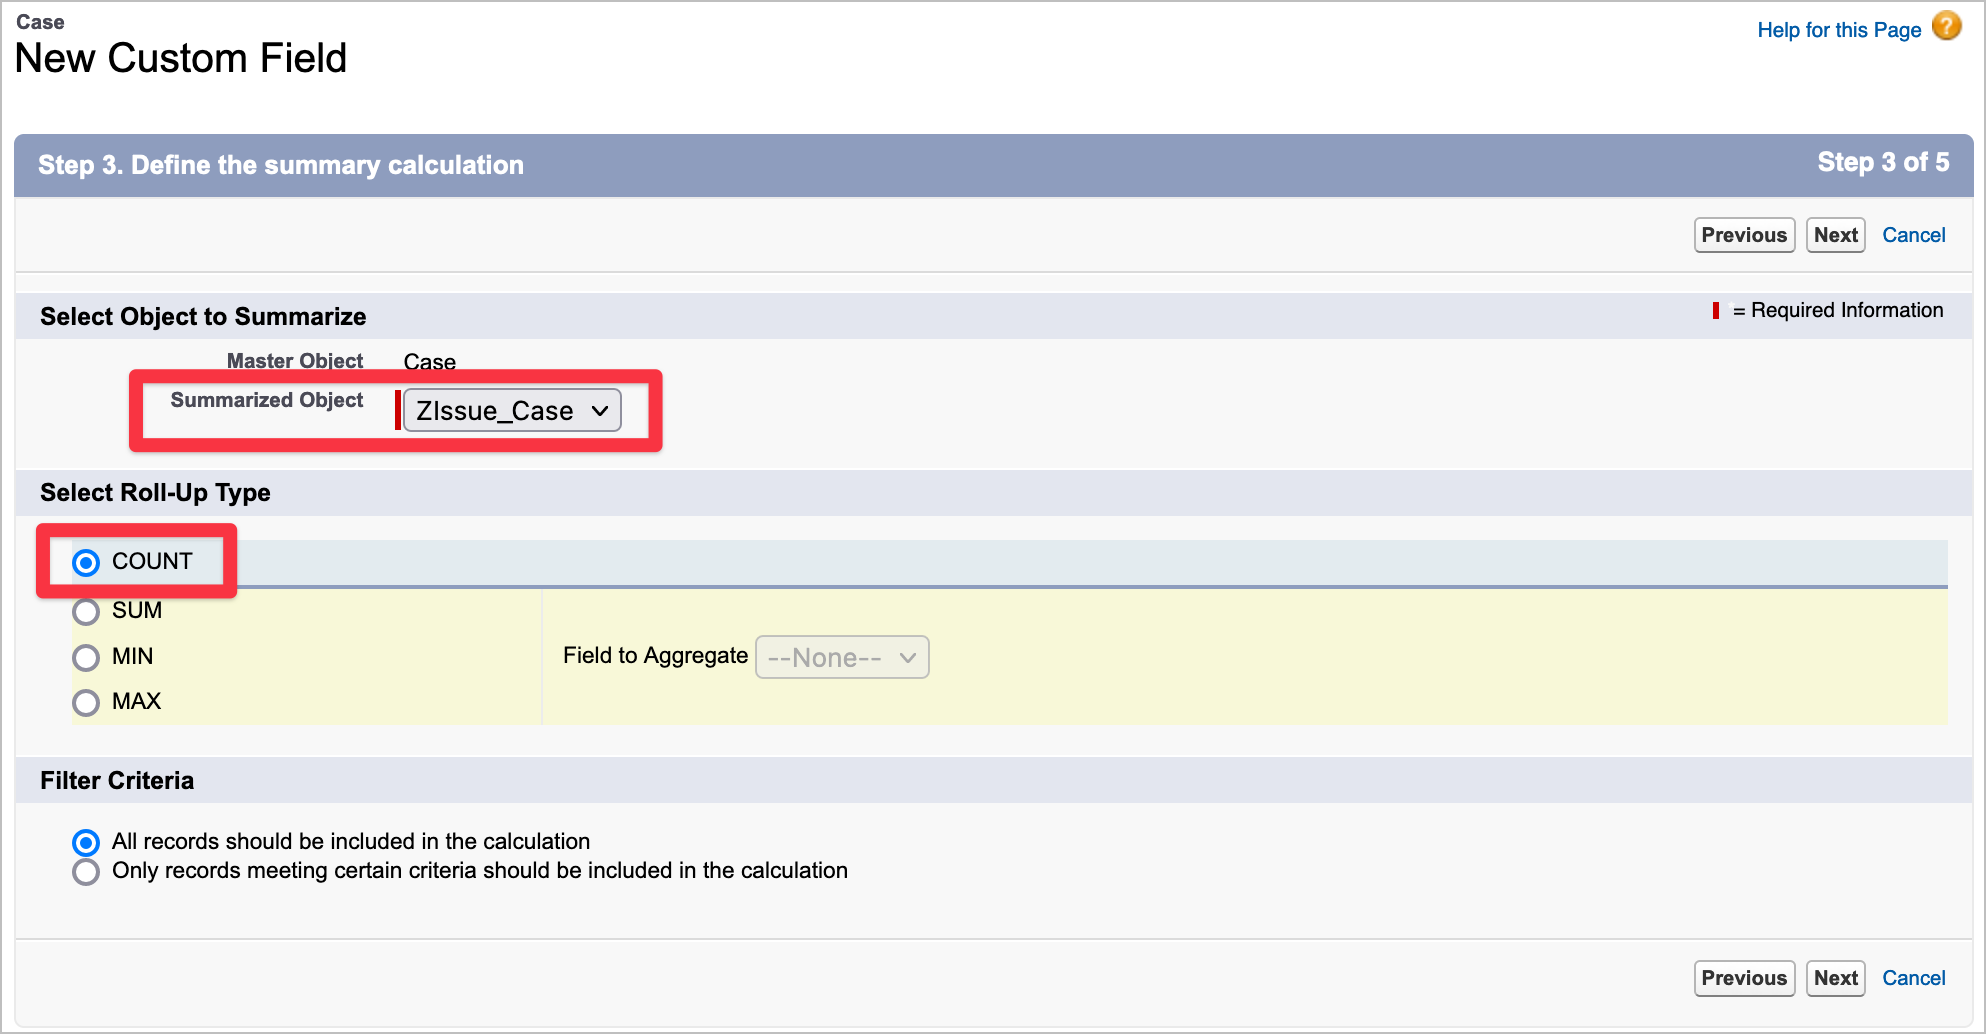
Task: Click the bottom Cancel link
Action: pyautogui.click(x=1913, y=978)
